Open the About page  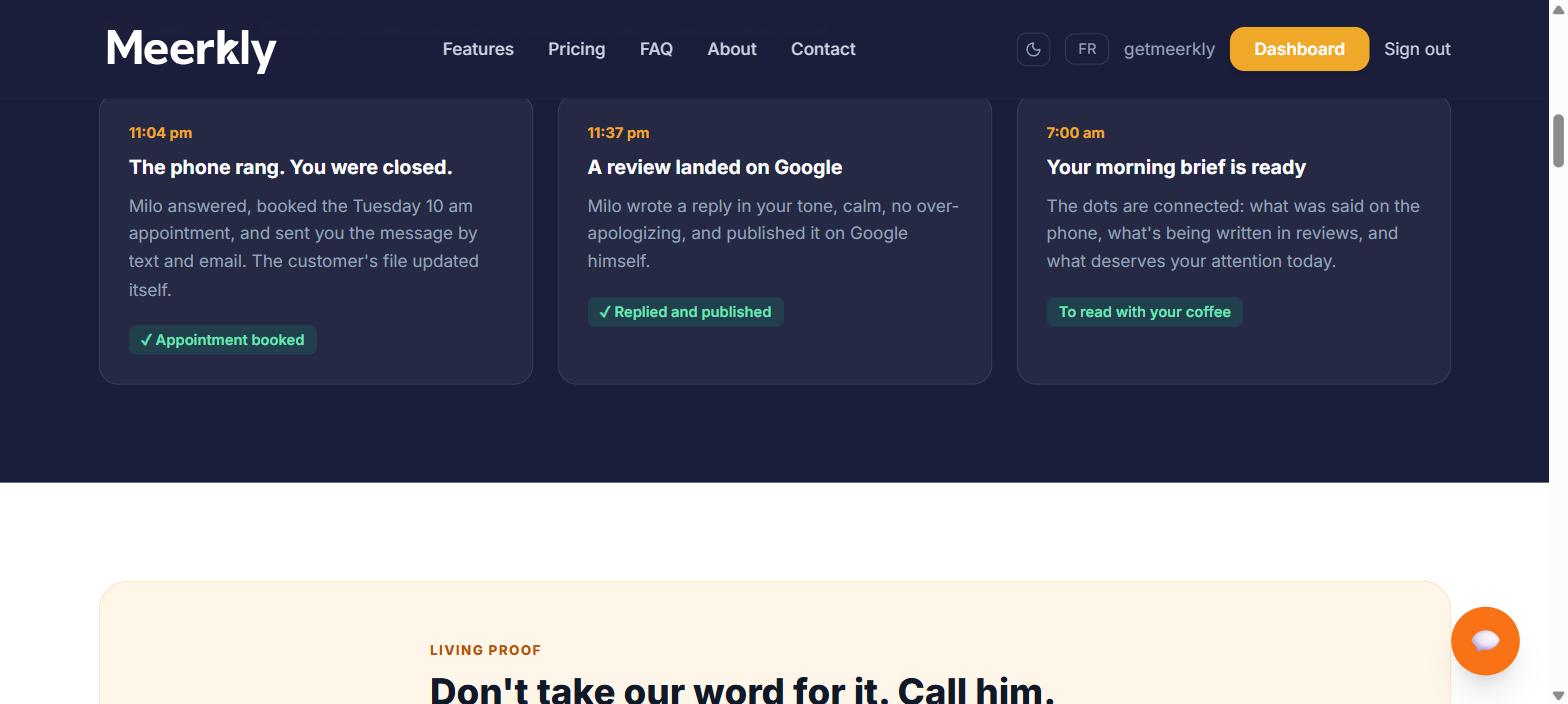[x=732, y=49]
